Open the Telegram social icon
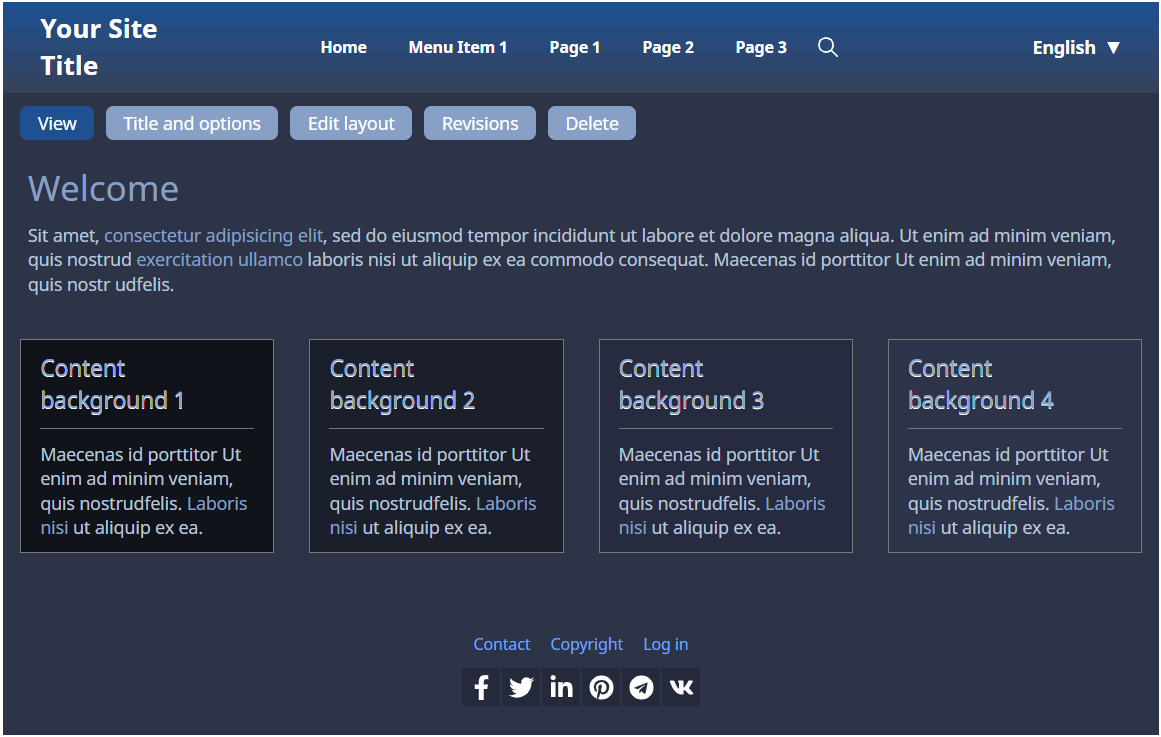Image resolution: width=1161 pixels, height=737 pixels. pos(641,687)
